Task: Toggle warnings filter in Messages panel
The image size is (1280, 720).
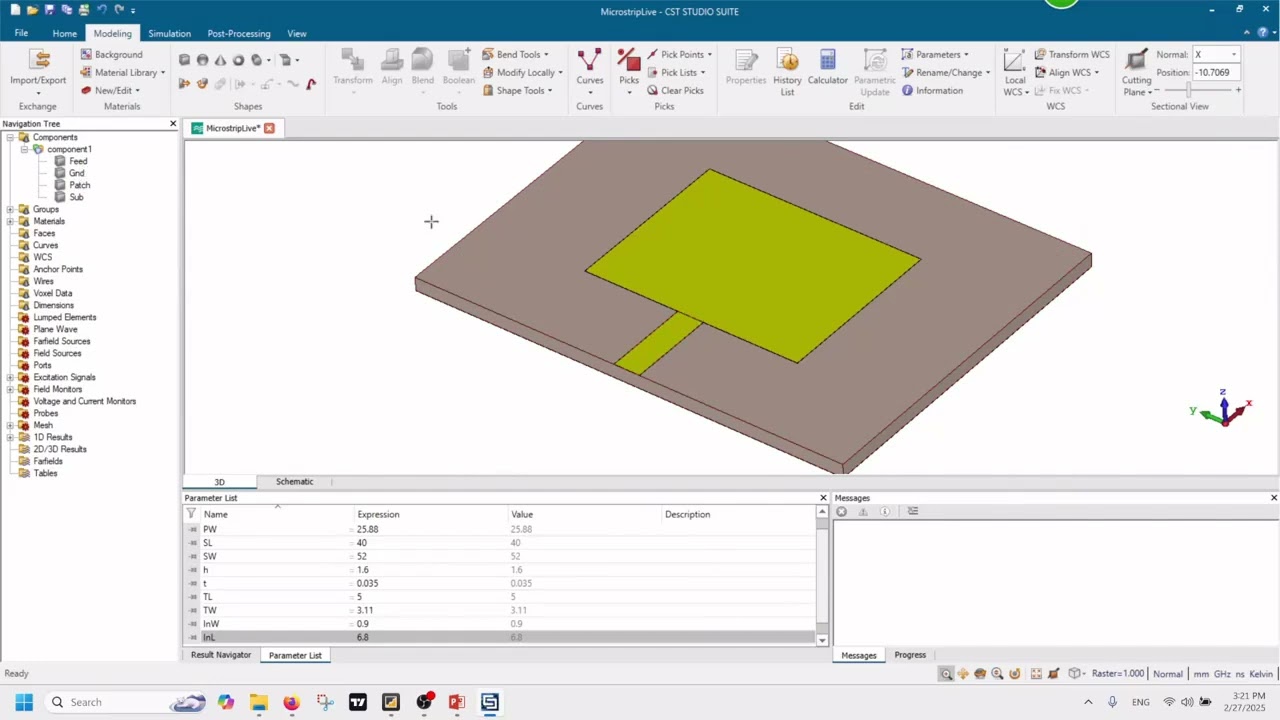Action: 863,511
